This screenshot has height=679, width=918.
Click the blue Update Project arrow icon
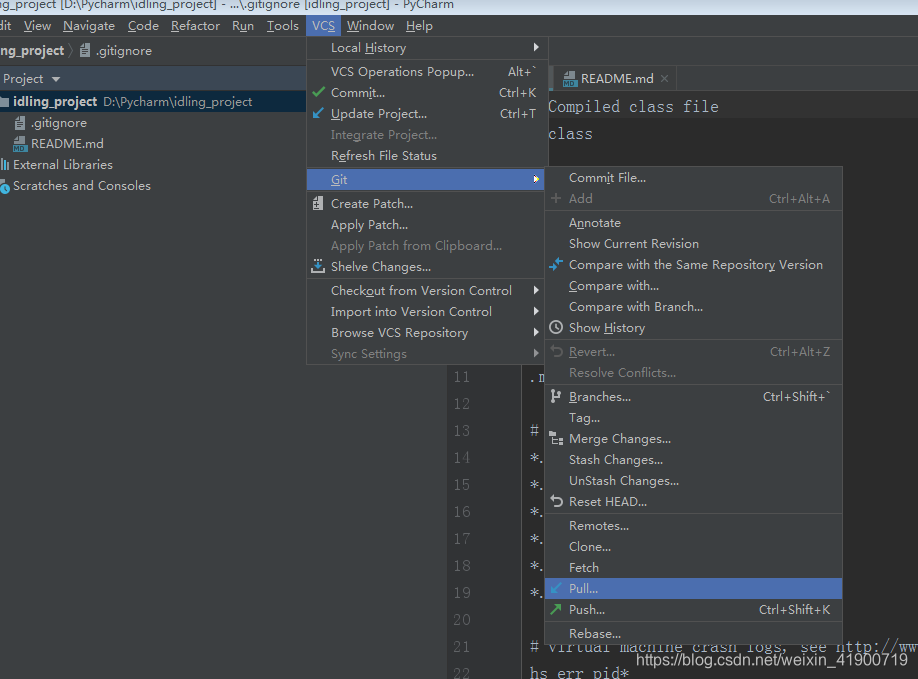click(318, 113)
